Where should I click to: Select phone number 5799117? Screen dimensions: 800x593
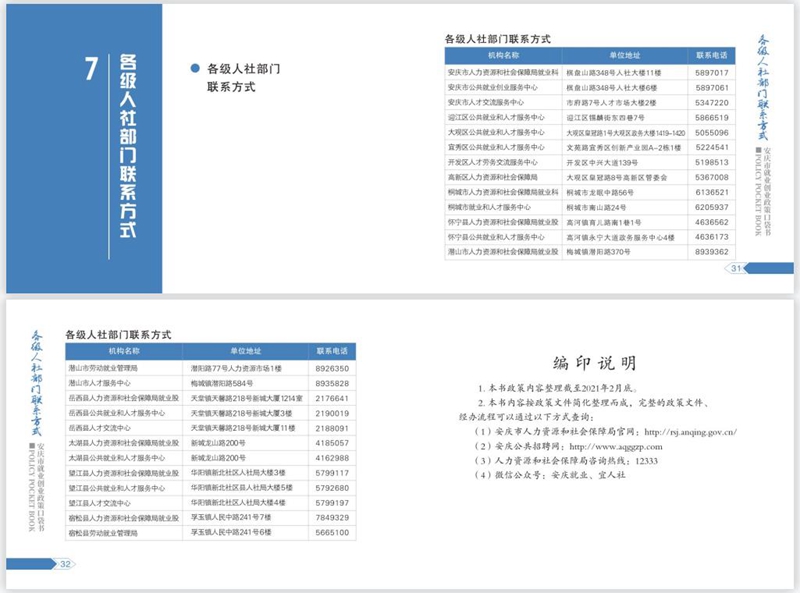332,473
